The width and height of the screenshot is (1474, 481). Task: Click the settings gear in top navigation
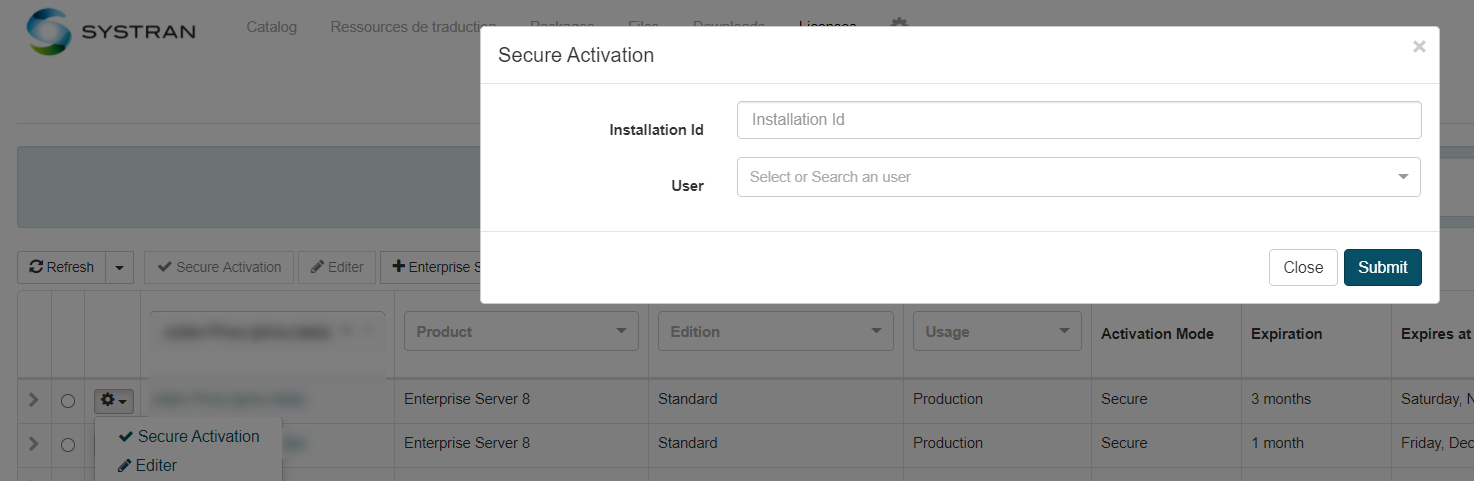899,24
